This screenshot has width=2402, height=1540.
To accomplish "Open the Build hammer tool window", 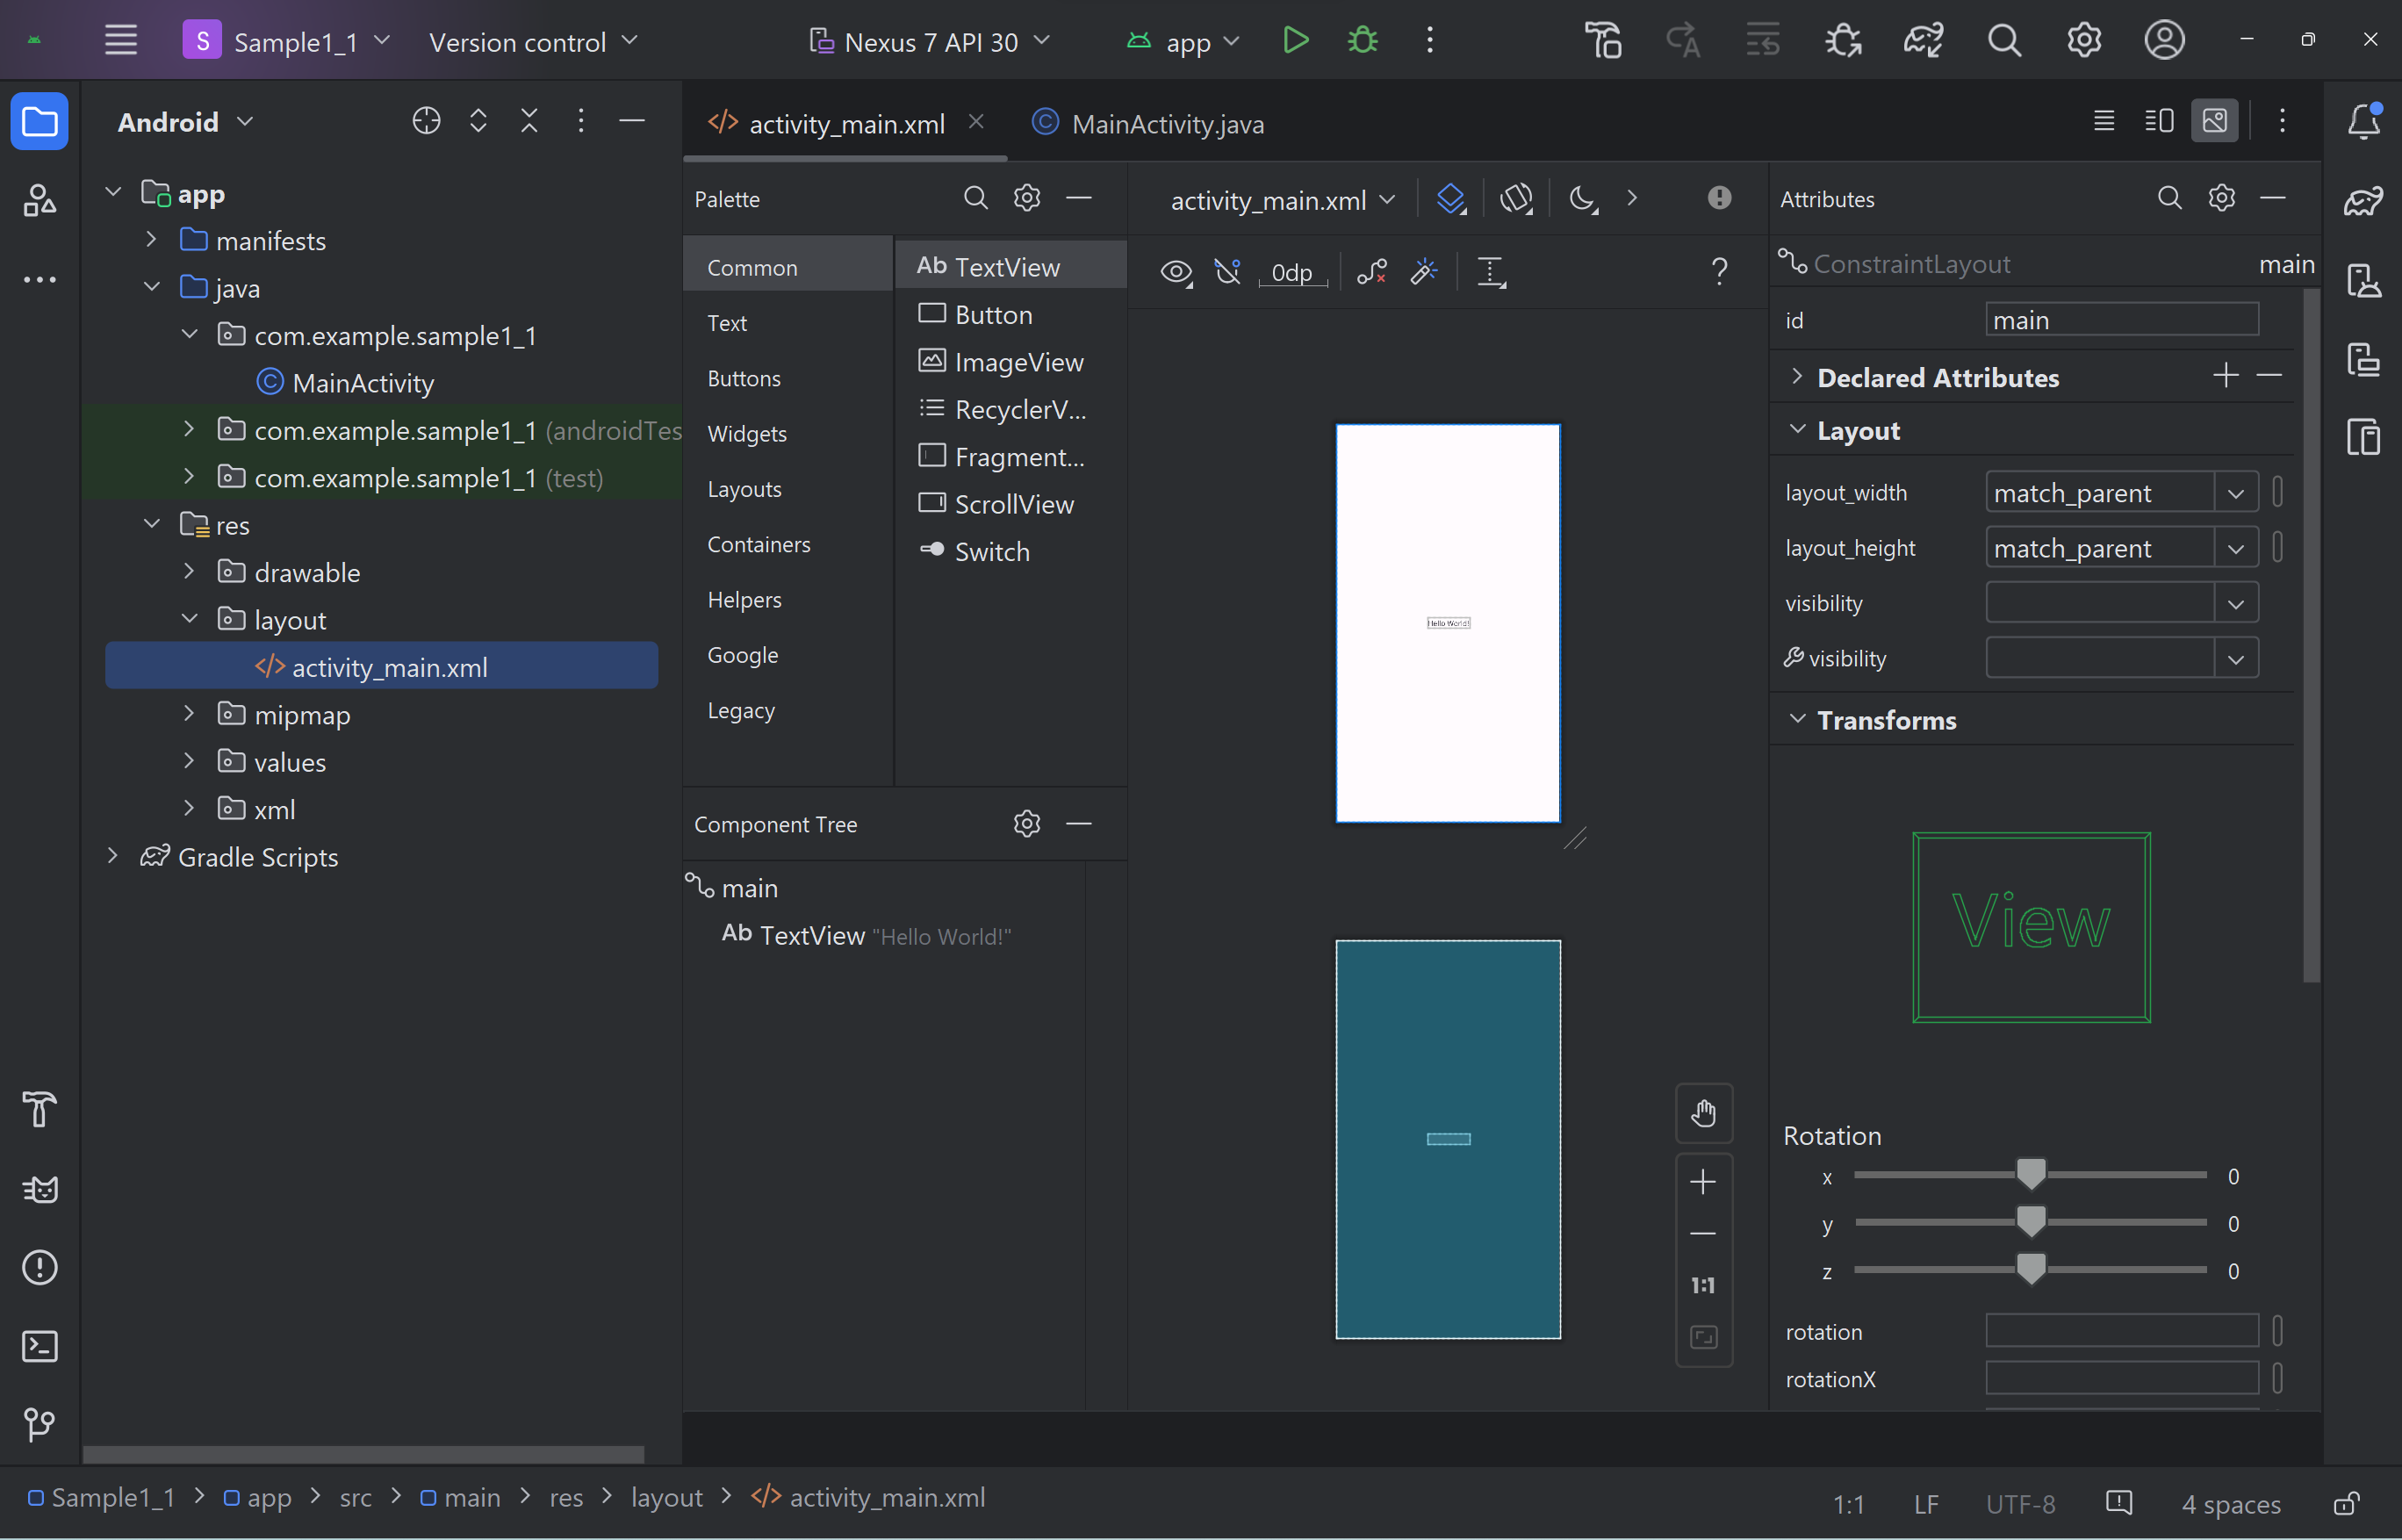I will pos(40,1109).
